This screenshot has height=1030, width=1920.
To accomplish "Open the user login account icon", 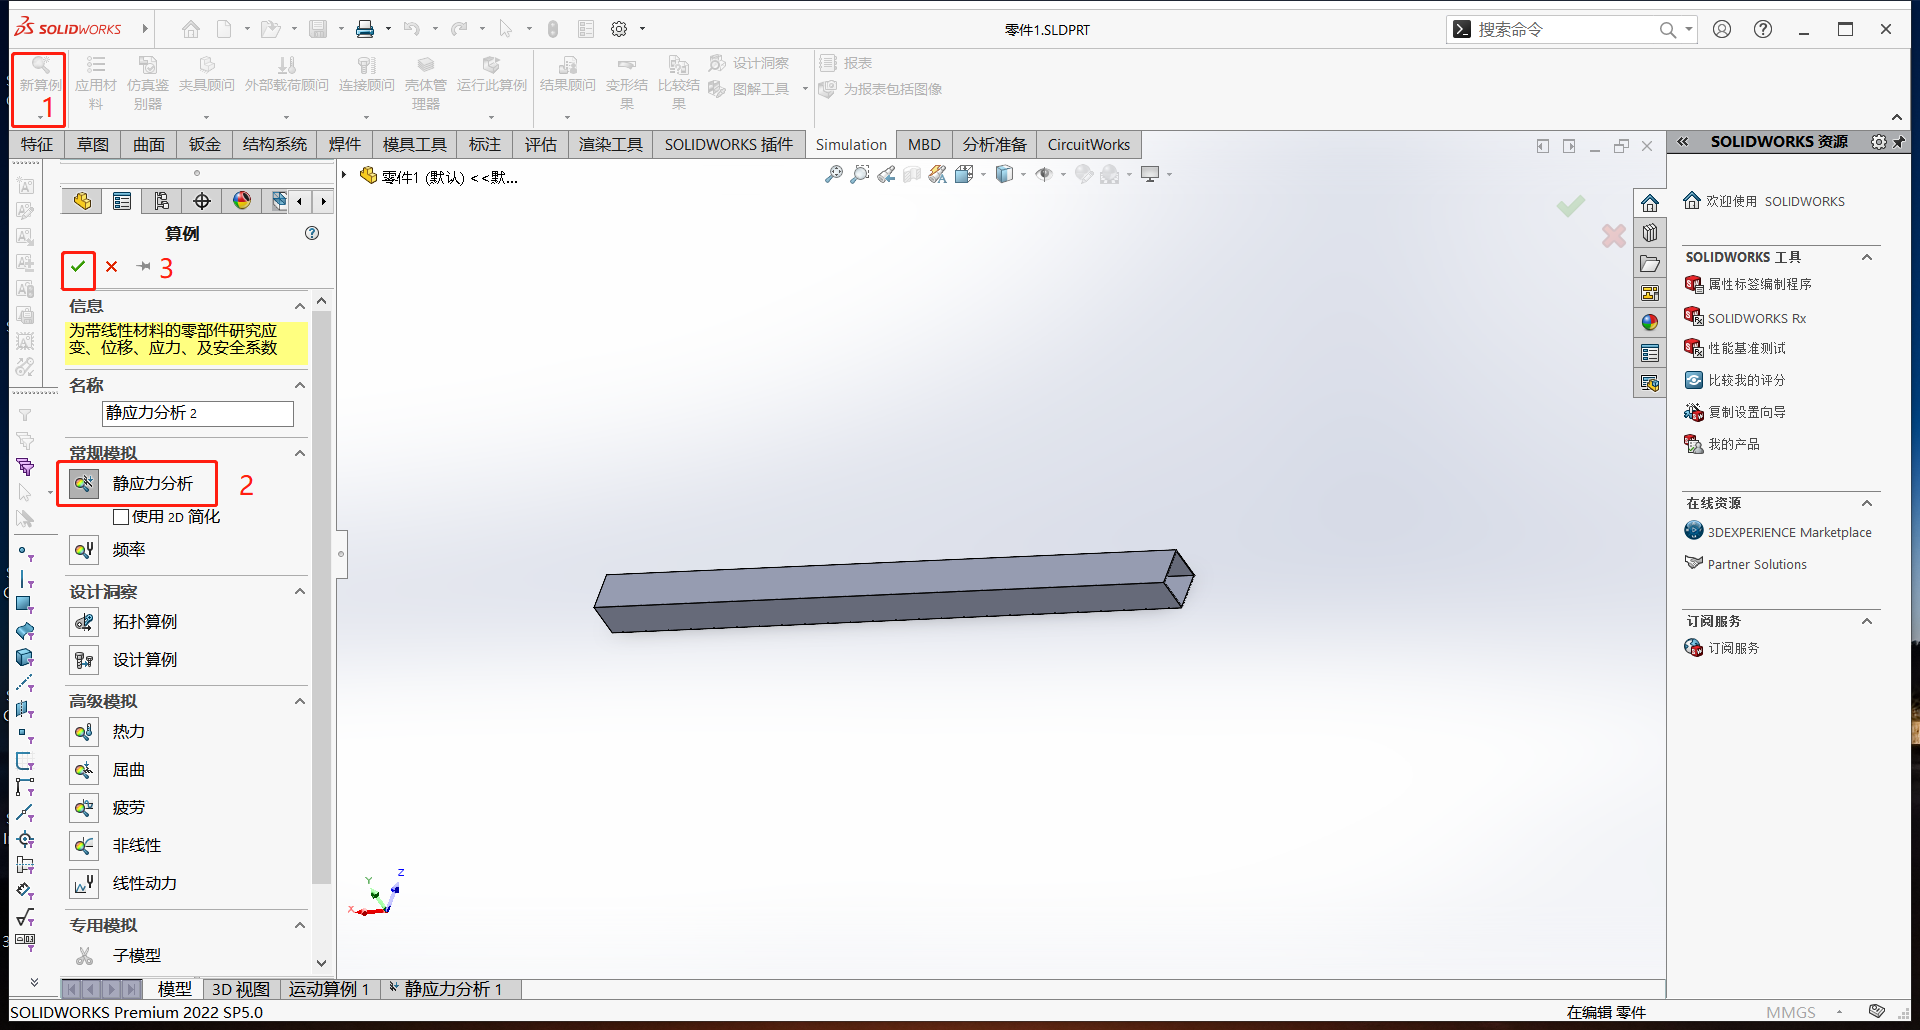I will point(1722,29).
